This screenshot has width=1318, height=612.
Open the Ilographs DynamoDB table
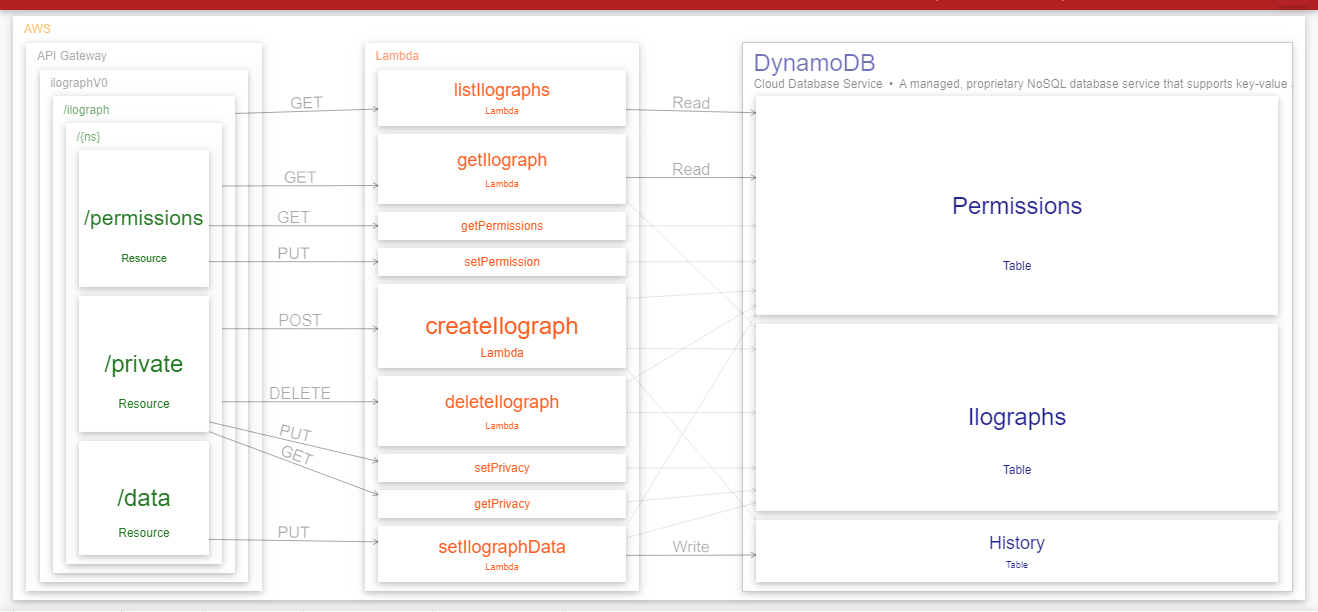coord(1016,417)
